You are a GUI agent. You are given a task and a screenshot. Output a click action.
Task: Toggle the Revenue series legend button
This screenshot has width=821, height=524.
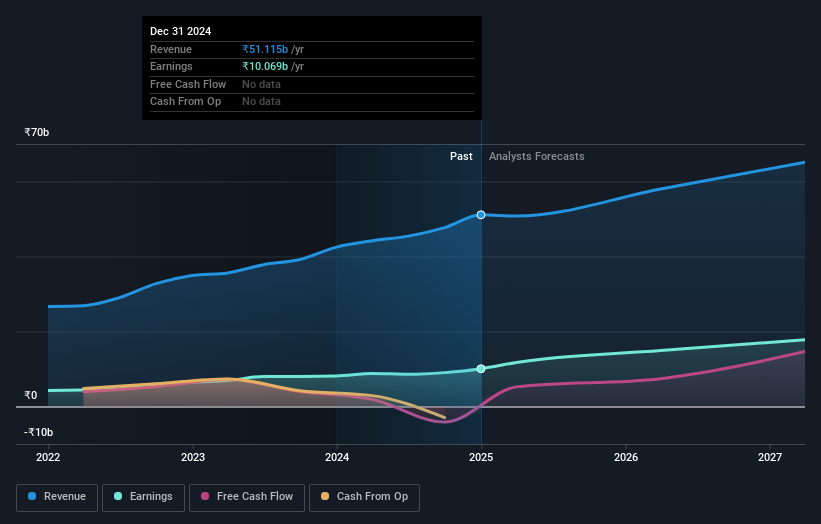click(57, 497)
